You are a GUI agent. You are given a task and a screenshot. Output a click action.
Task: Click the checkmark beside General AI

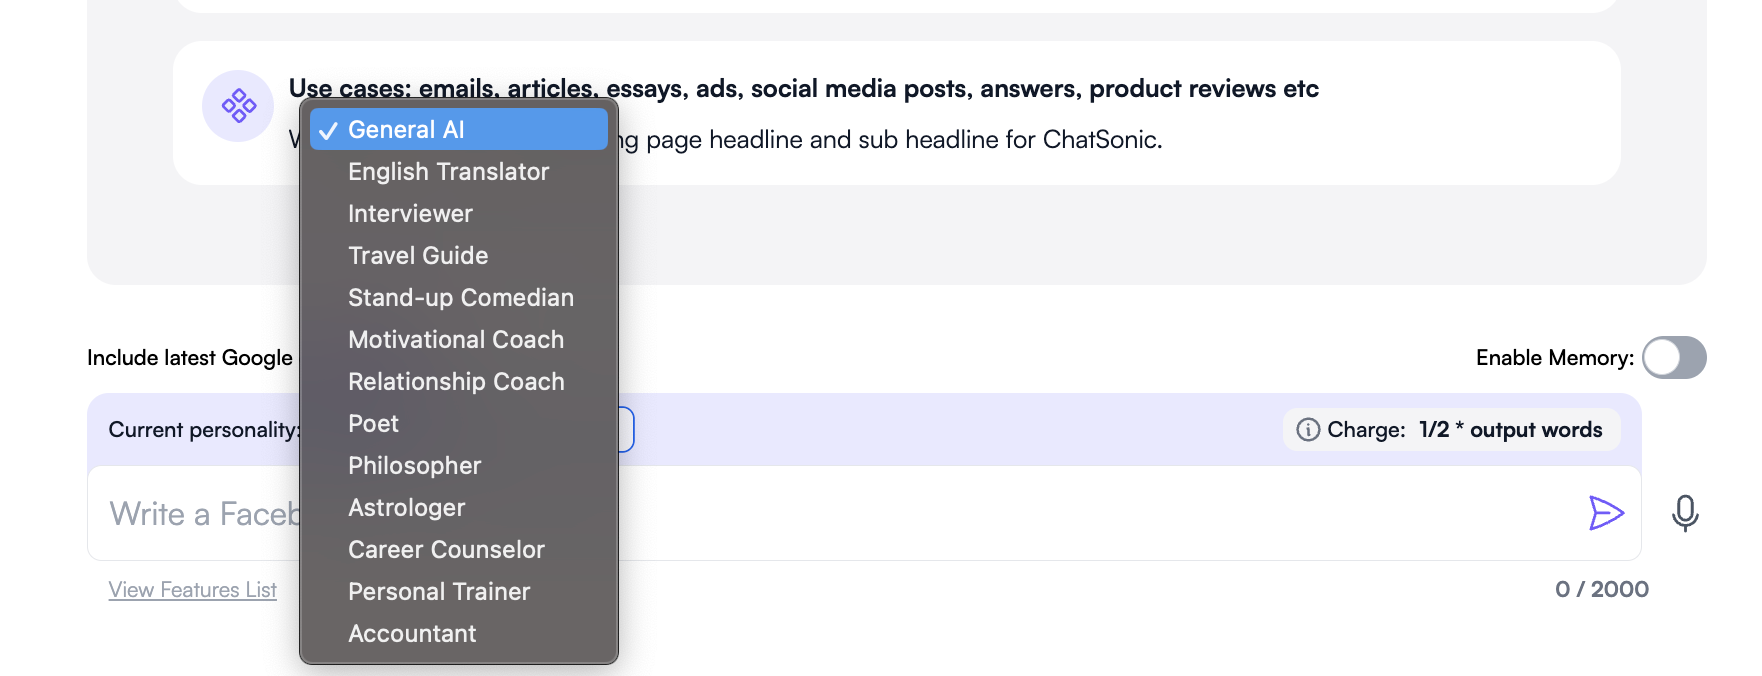click(x=330, y=128)
